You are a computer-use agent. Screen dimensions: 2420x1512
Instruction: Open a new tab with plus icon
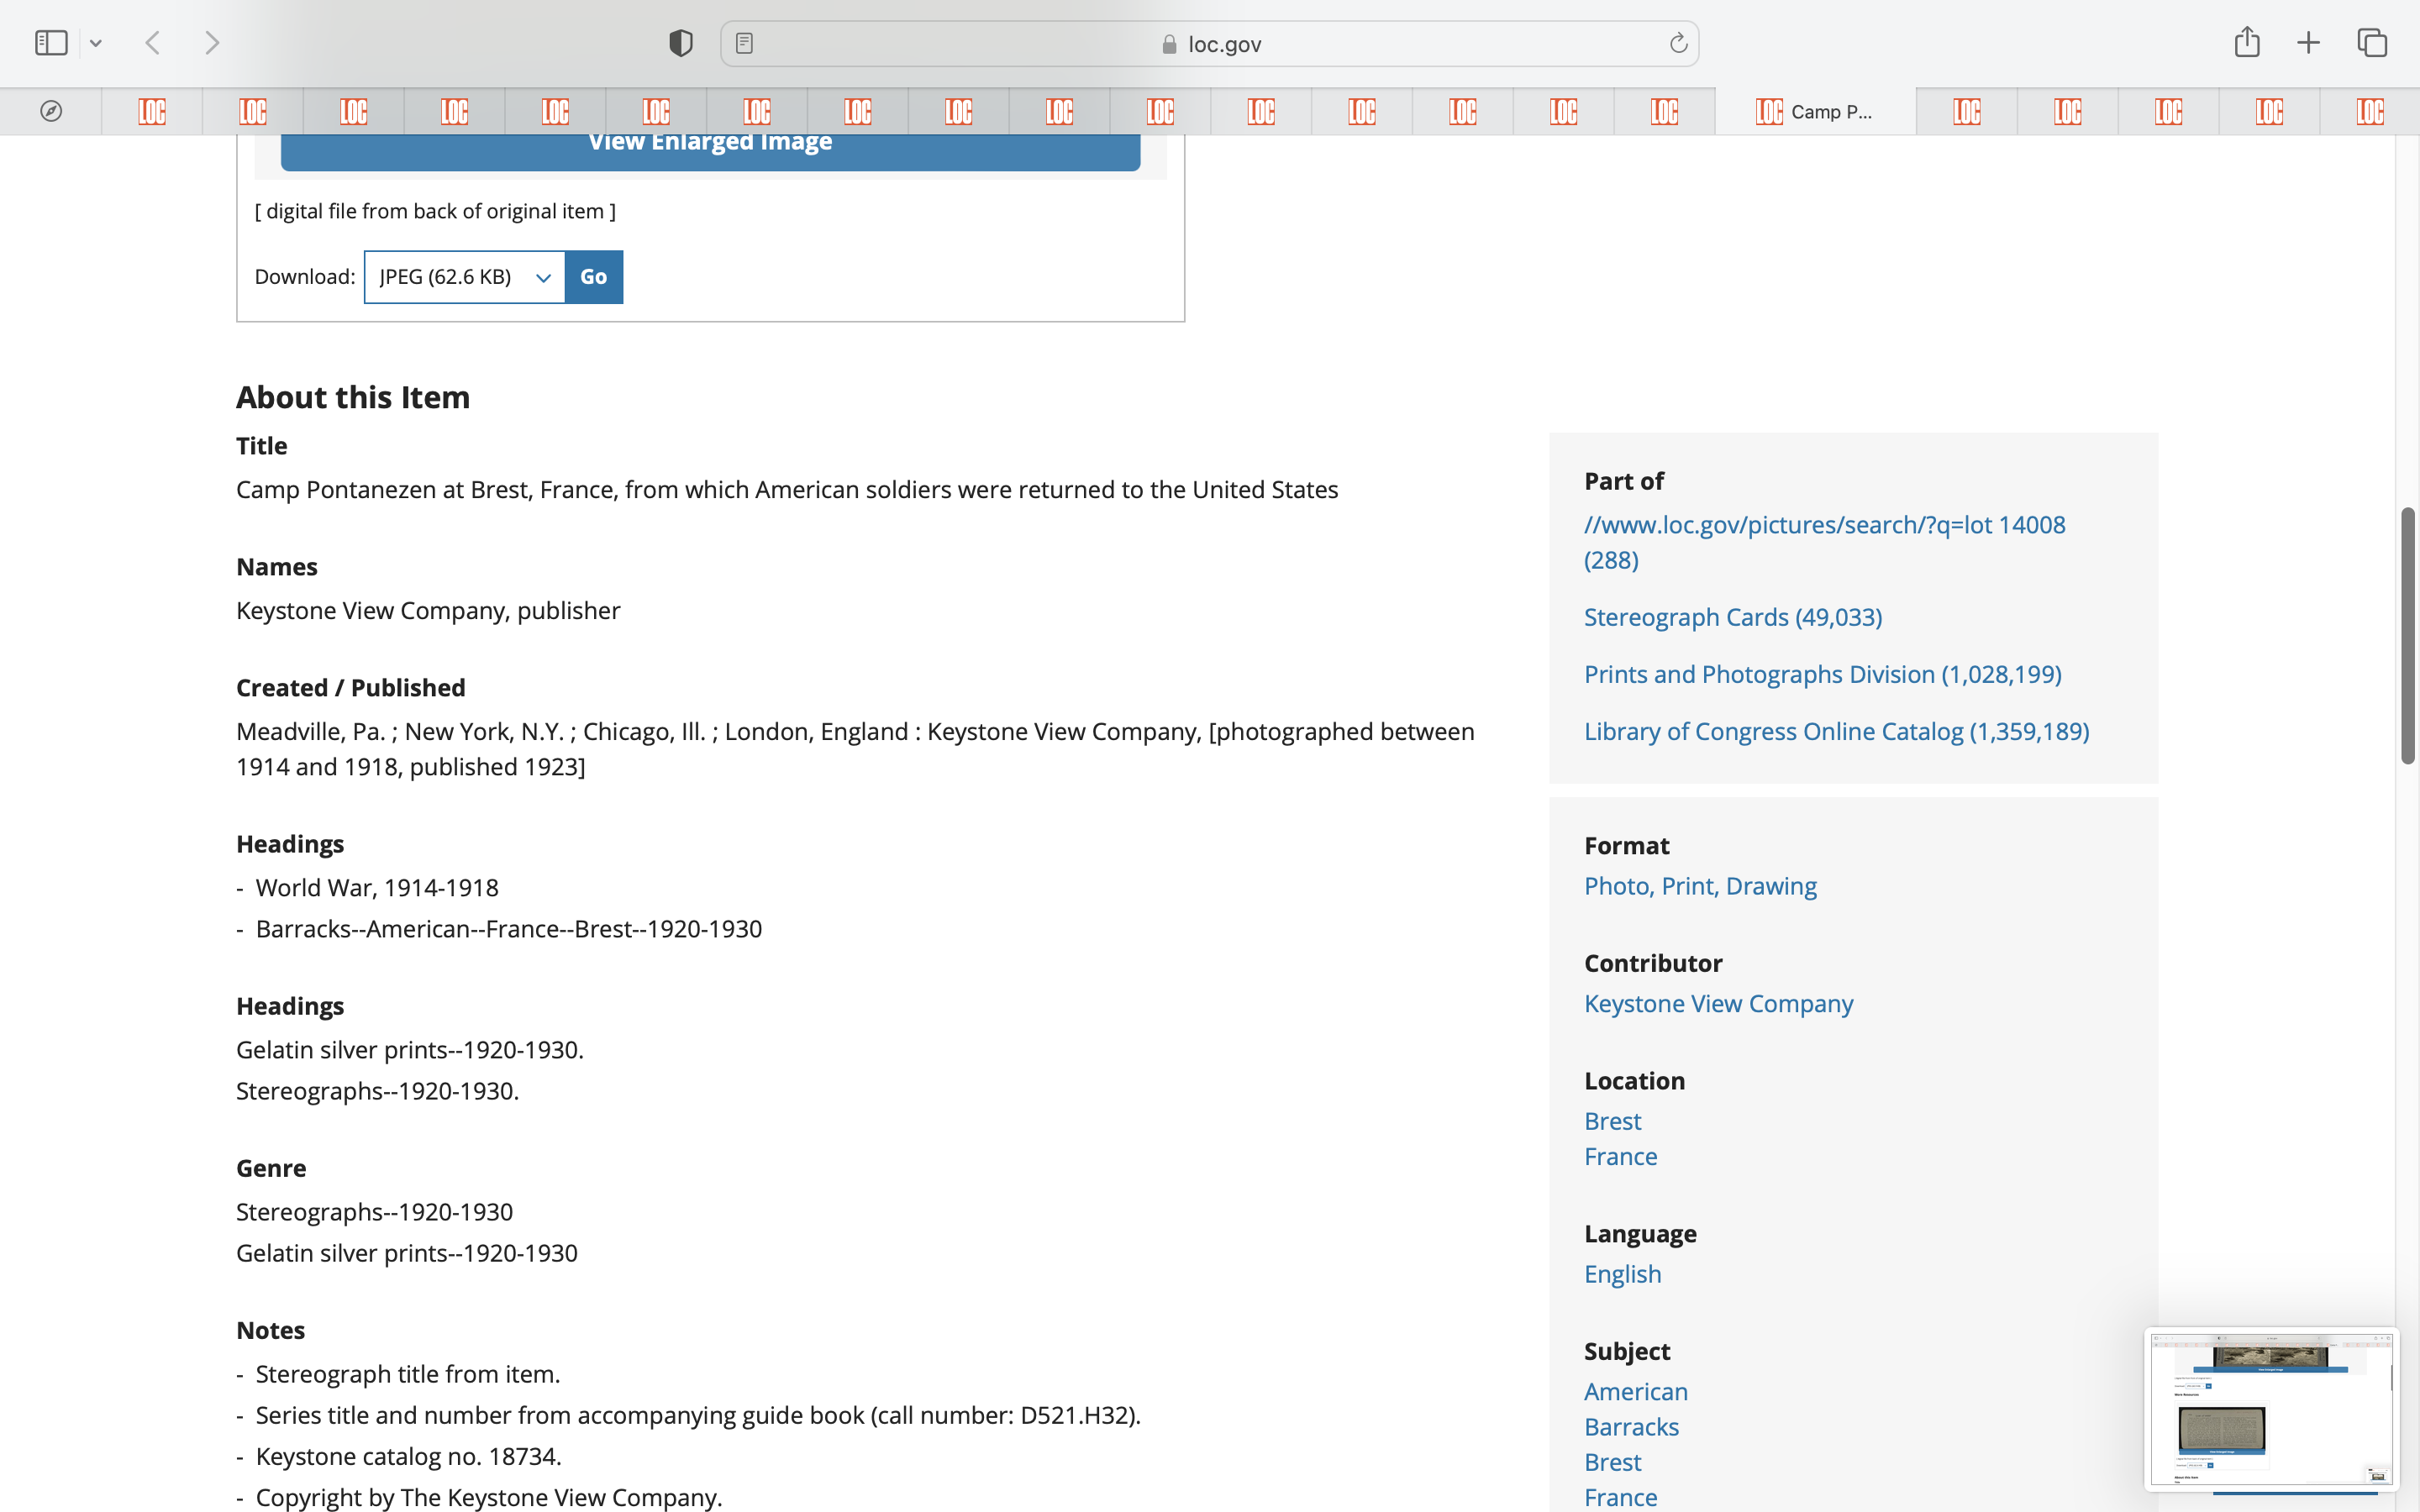[2308, 43]
